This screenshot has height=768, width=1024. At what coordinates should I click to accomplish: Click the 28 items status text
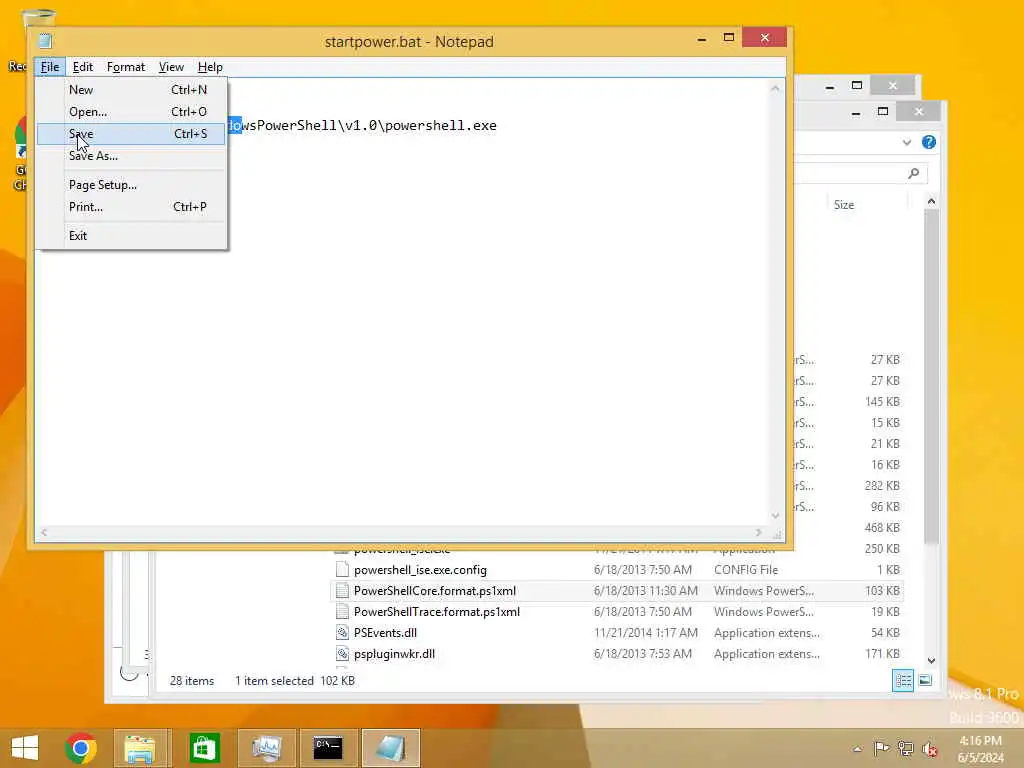[192, 680]
